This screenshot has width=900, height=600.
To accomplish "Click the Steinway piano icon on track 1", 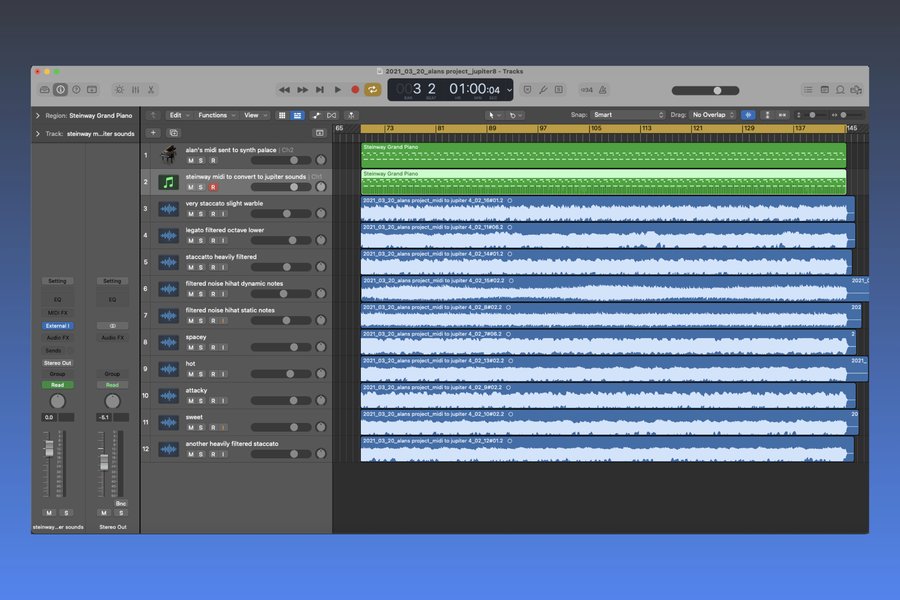I will pos(168,155).
